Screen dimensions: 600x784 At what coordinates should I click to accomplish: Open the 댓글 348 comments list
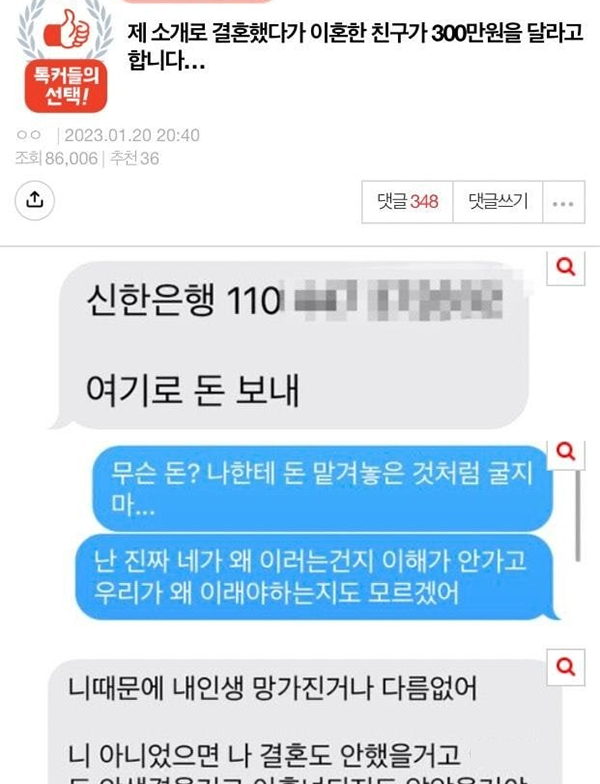(x=408, y=202)
